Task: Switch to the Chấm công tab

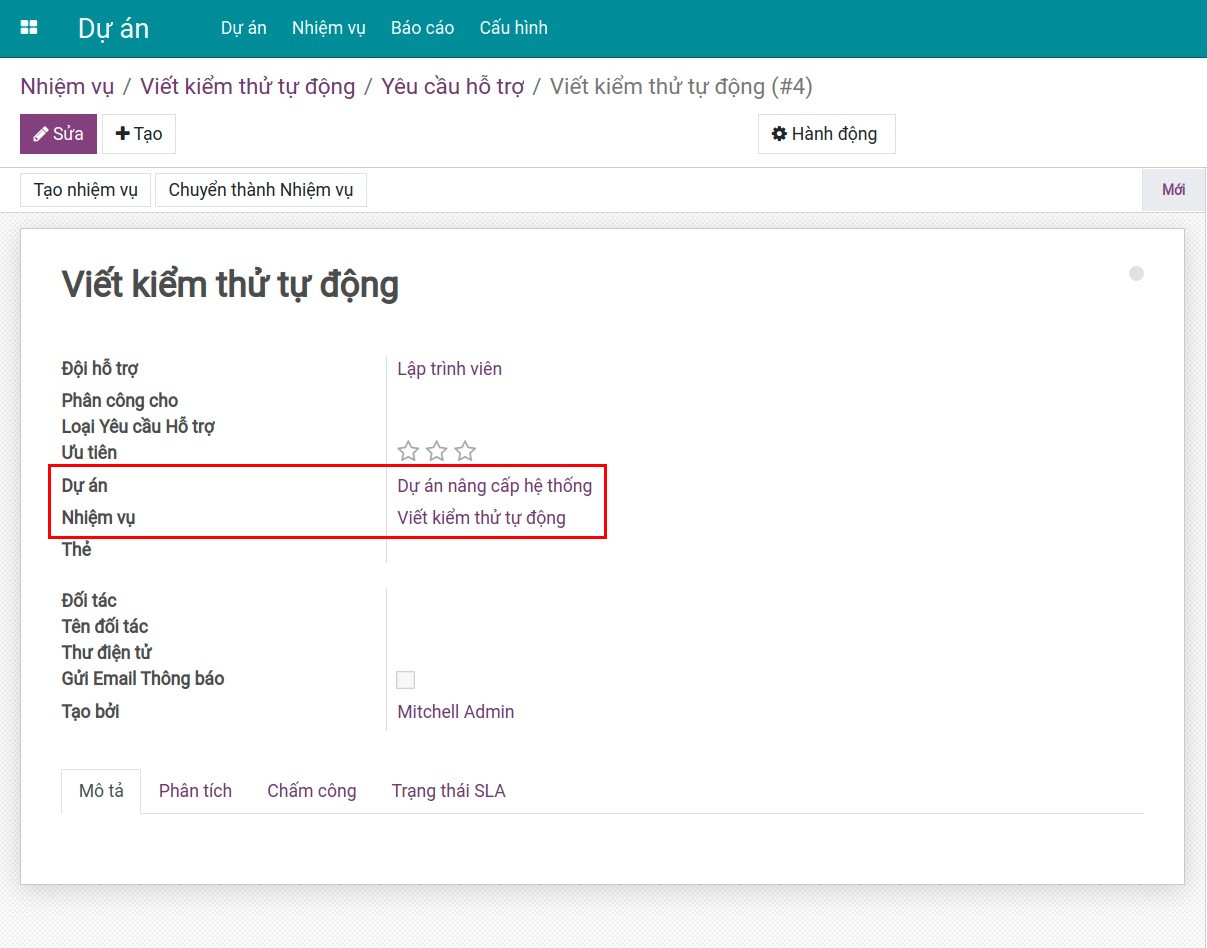Action: point(311,791)
